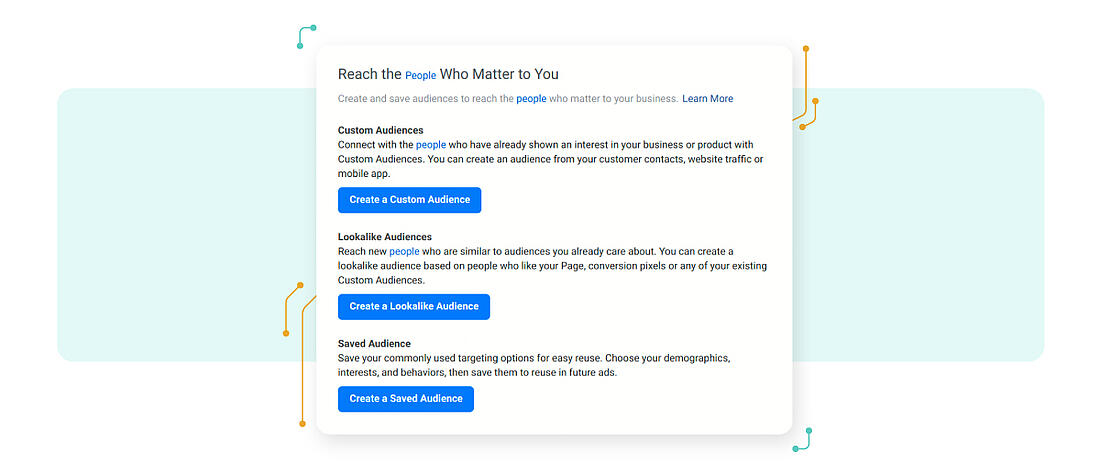Click the text 'interests, and behaviors'
This screenshot has height=475, width=1100.
tap(391, 373)
